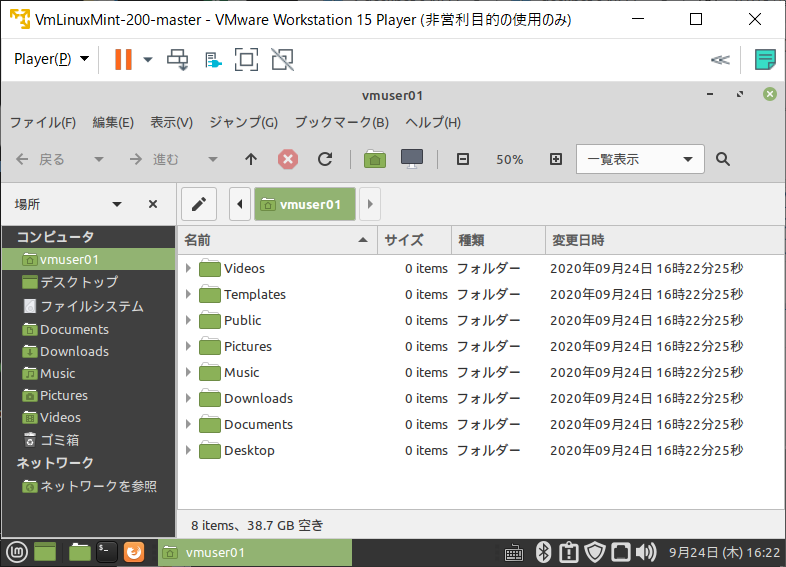Open ゴミ箱 trash in the sidebar
This screenshot has height=567, width=786.
pyautogui.click(x=89, y=440)
